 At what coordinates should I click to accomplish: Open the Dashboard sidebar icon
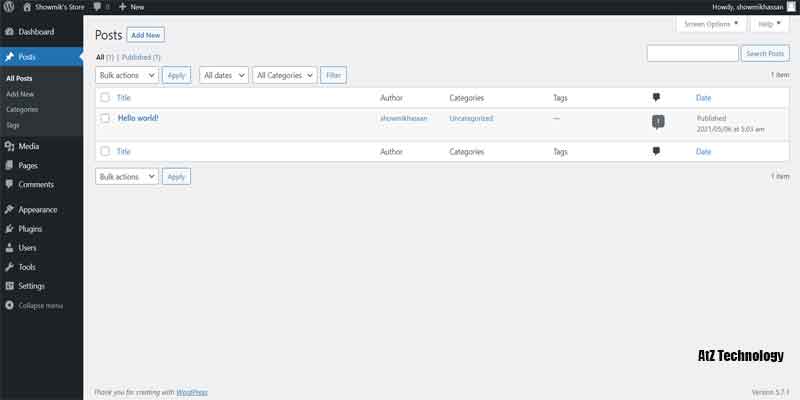(9, 32)
